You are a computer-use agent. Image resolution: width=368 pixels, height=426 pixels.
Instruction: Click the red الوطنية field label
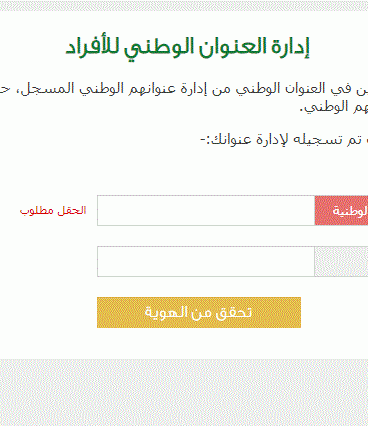coord(341,211)
